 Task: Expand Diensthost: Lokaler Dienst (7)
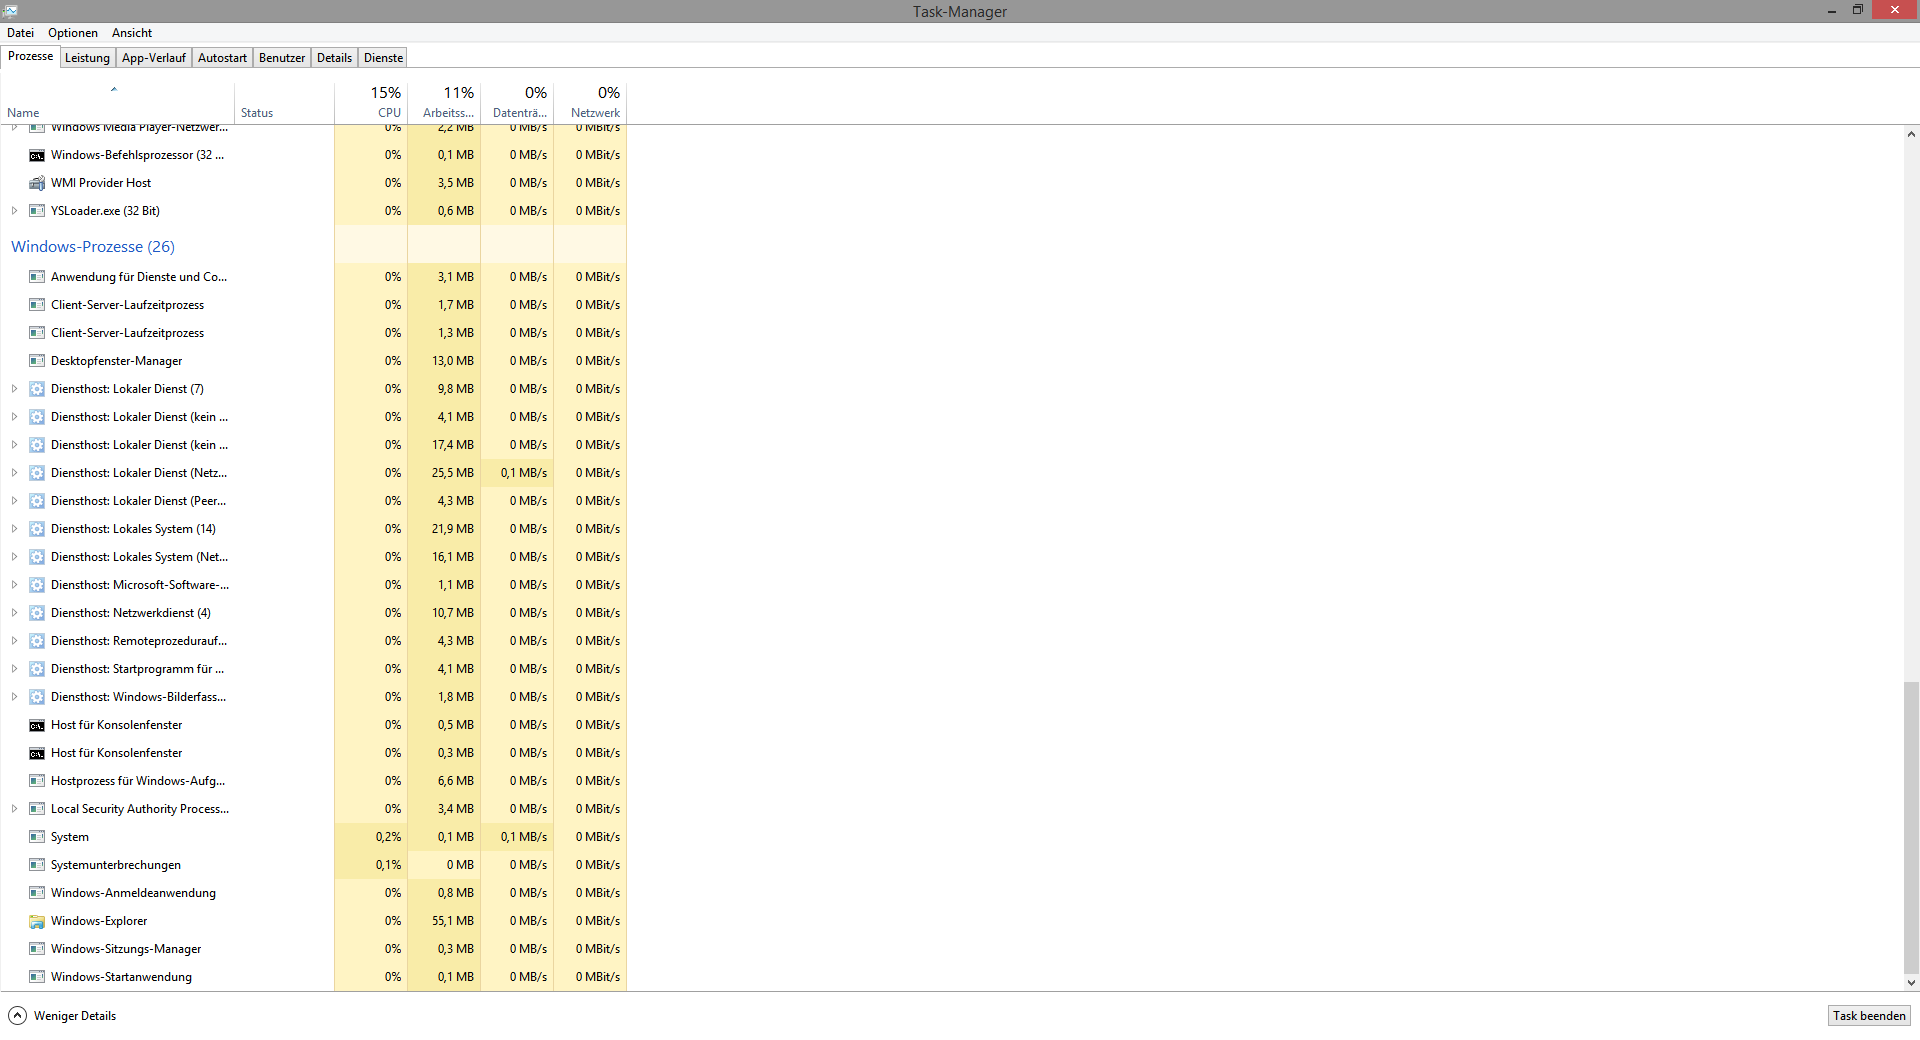[x=14, y=389]
